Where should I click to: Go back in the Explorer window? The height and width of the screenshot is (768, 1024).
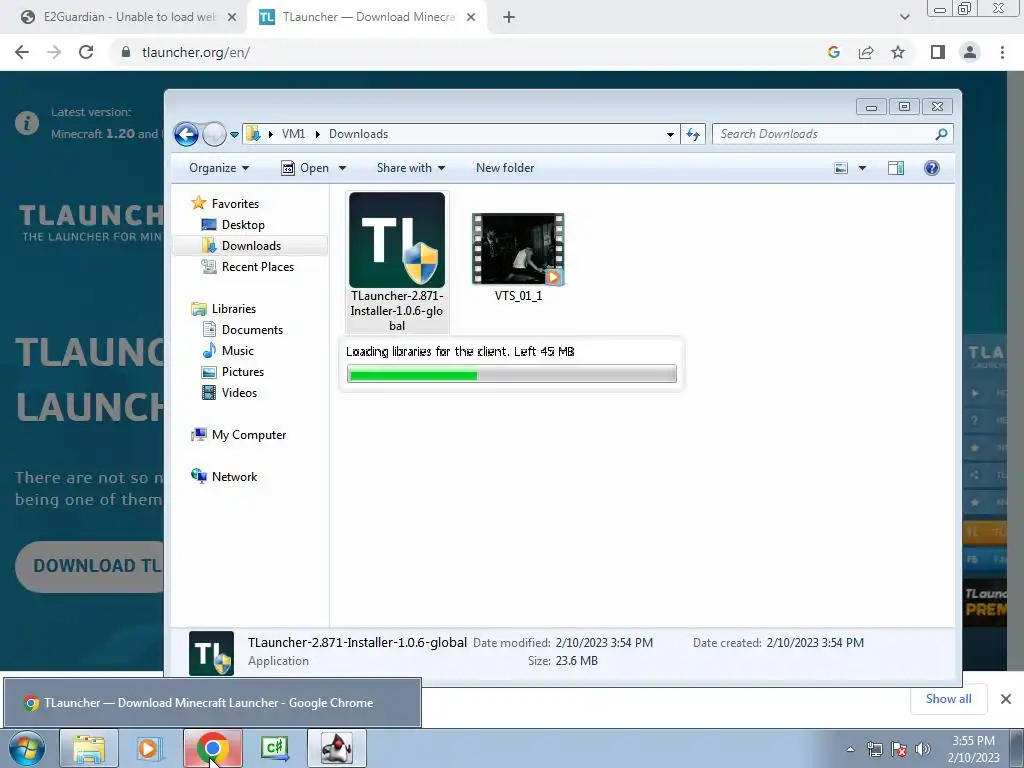(186, 135)
